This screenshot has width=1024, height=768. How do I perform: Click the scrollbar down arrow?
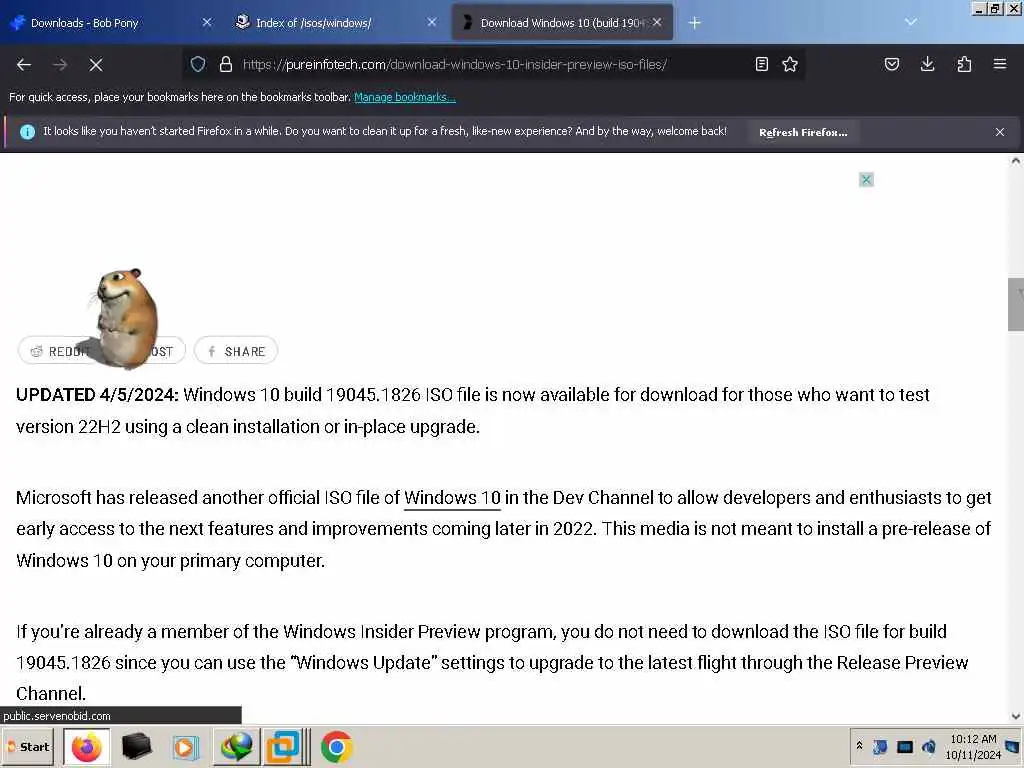click(x=1016, y=716)
